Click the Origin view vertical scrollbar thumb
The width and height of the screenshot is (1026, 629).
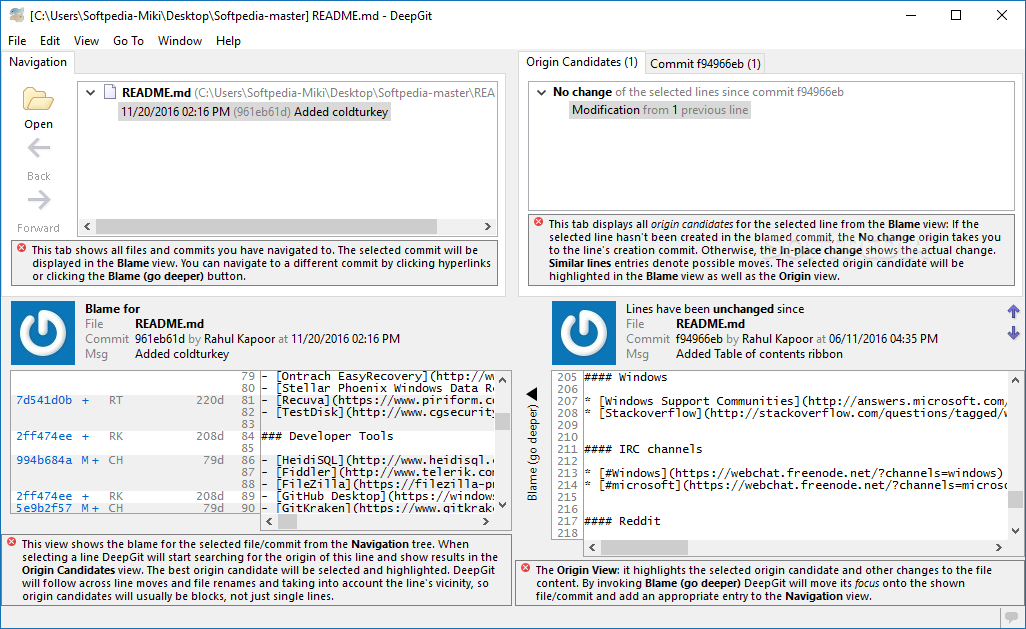coord(1015,499)
